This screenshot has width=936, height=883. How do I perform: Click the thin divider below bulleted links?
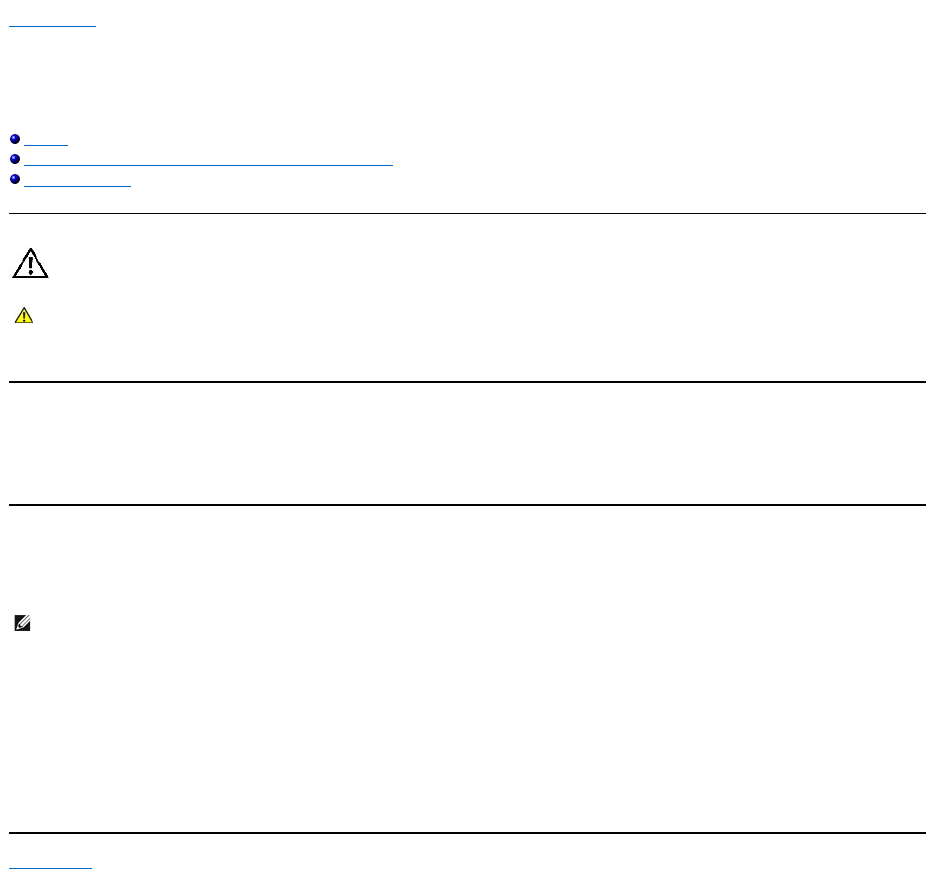[467, 213]
